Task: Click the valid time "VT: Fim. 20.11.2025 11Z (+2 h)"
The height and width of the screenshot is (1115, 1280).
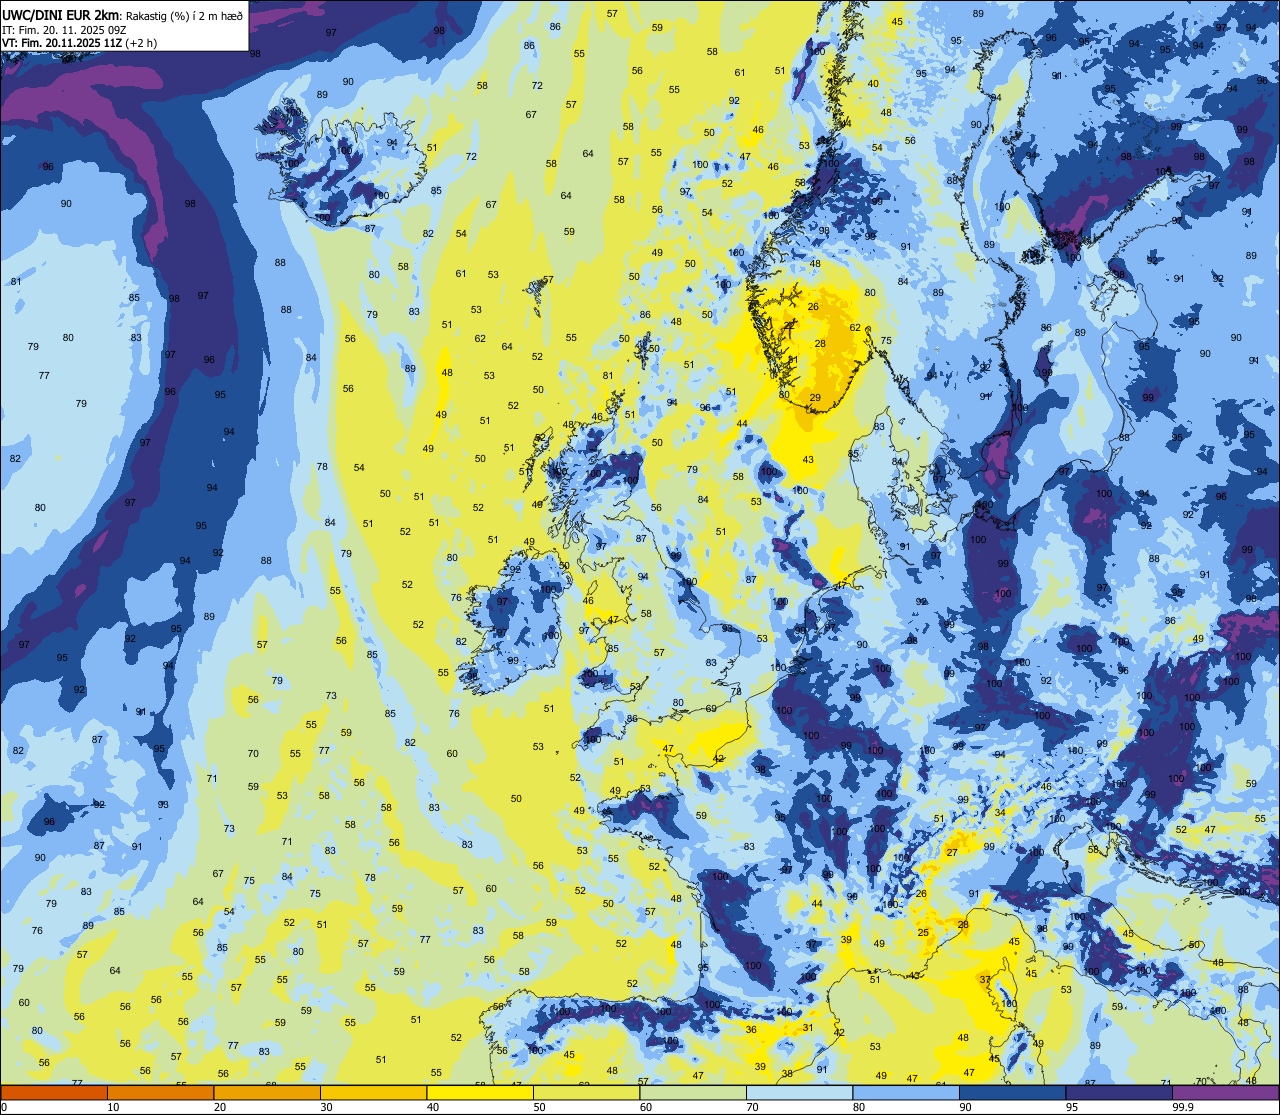Action: (x=79, y=43)
